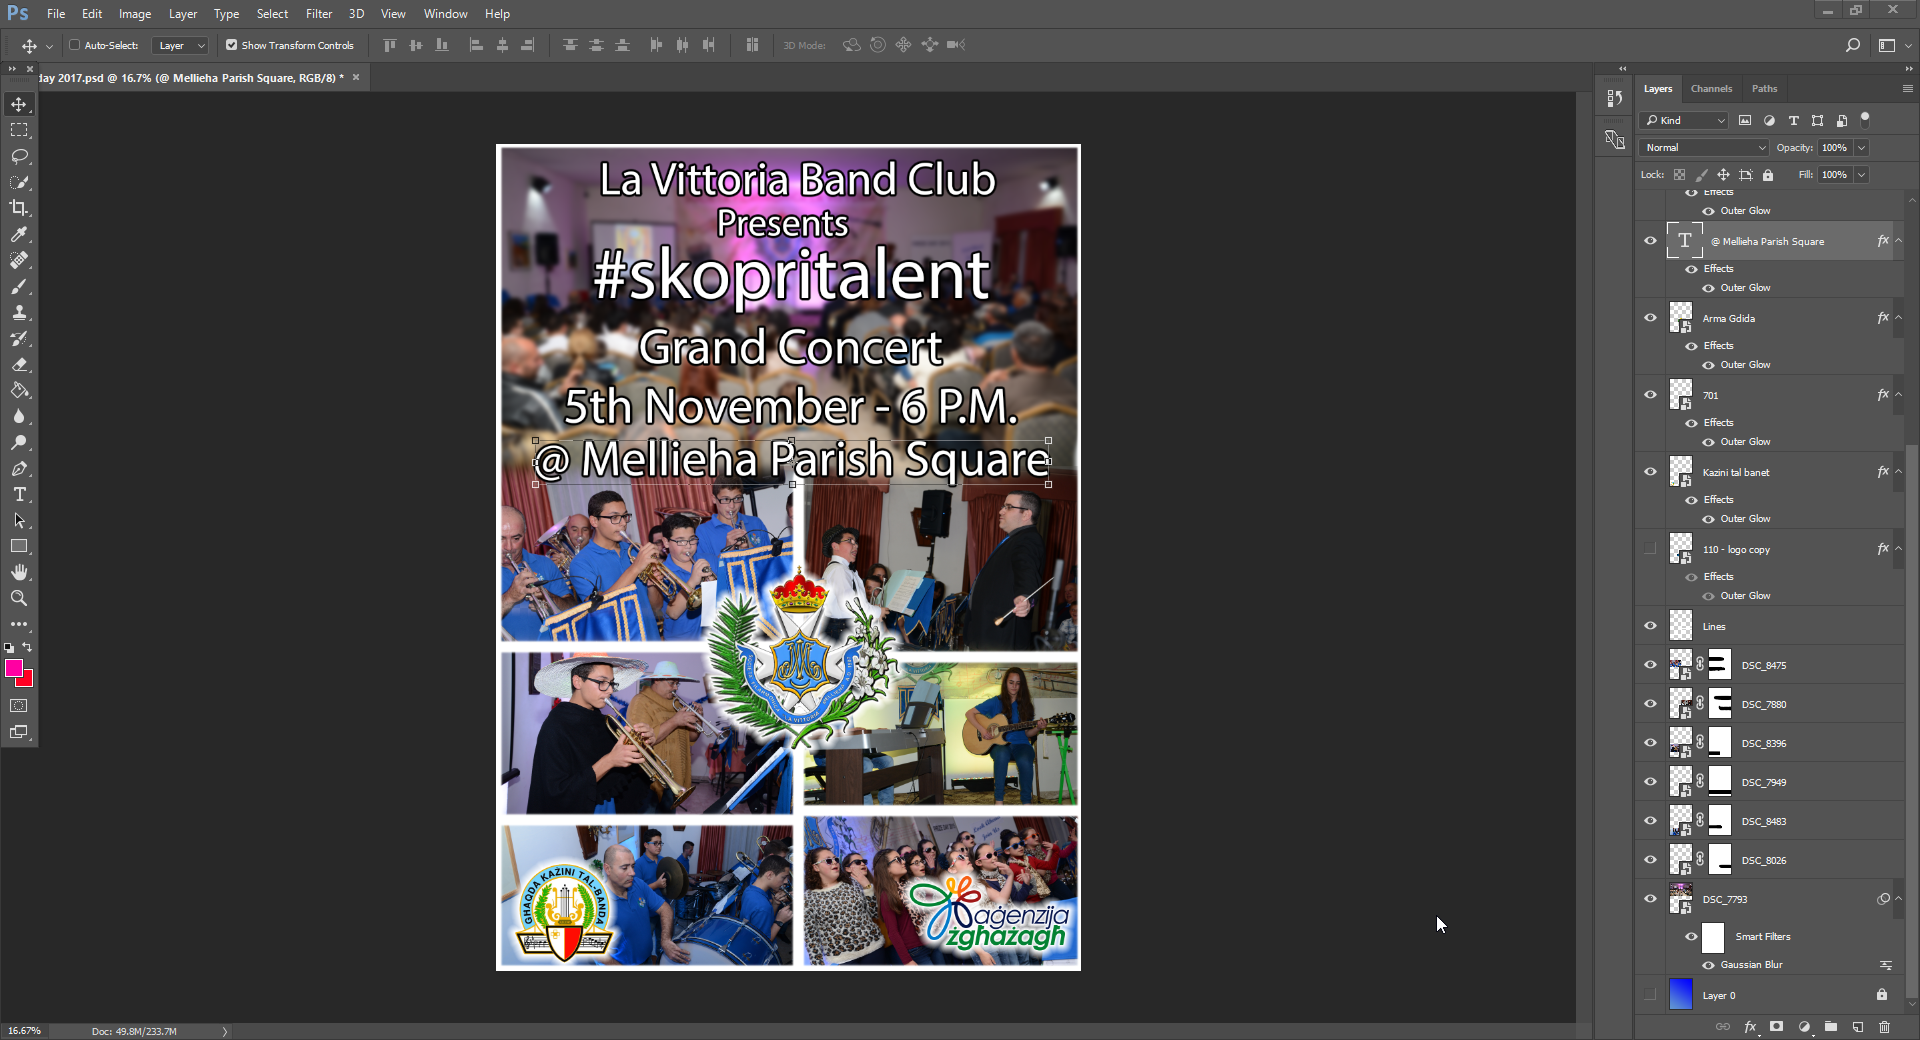Select the Brush tool

(x=19, y=286)
